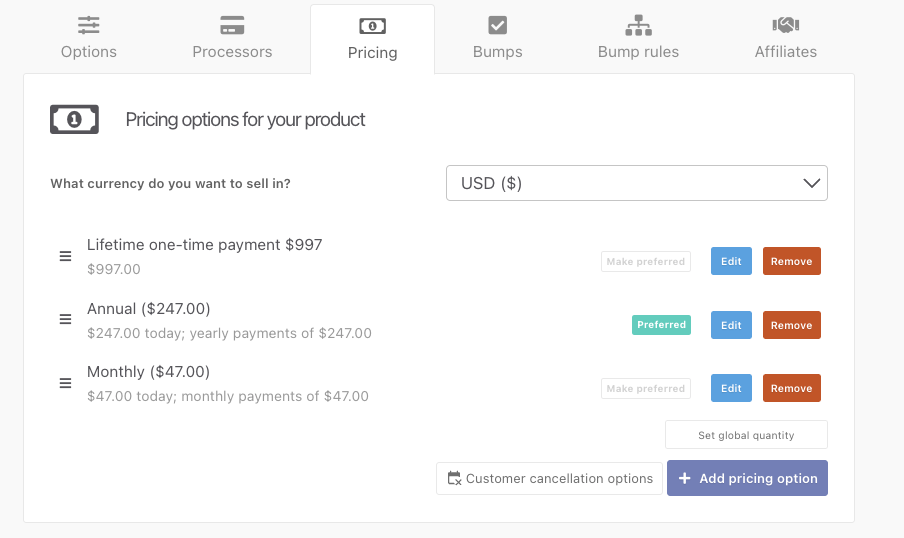Grab the Monthly option drag handle

[x=65, y=383]
